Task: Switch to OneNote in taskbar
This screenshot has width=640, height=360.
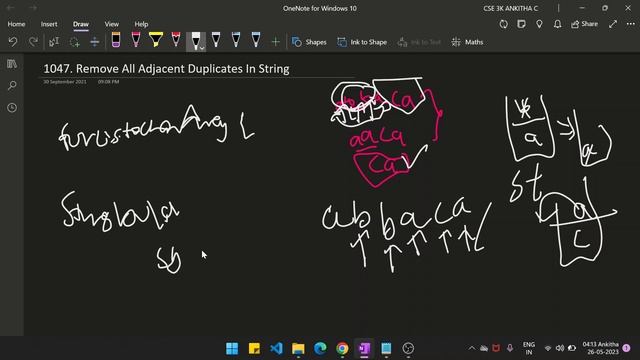Action: click(364, 349)
